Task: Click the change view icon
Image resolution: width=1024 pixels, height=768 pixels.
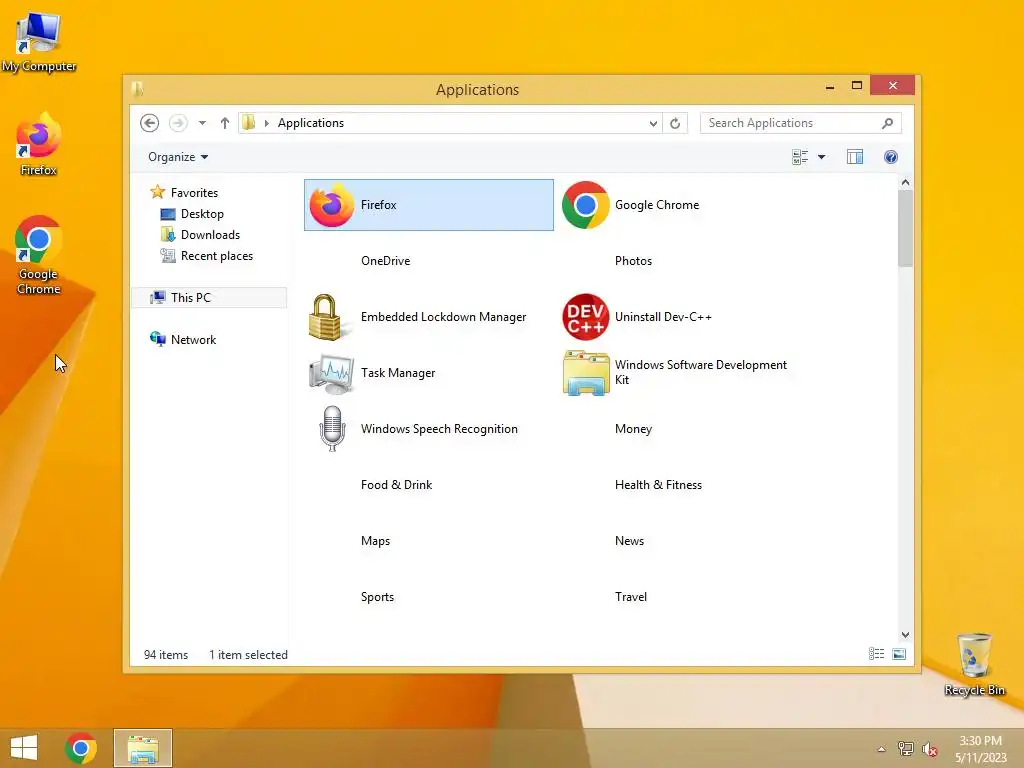Action: click(800, 157)
